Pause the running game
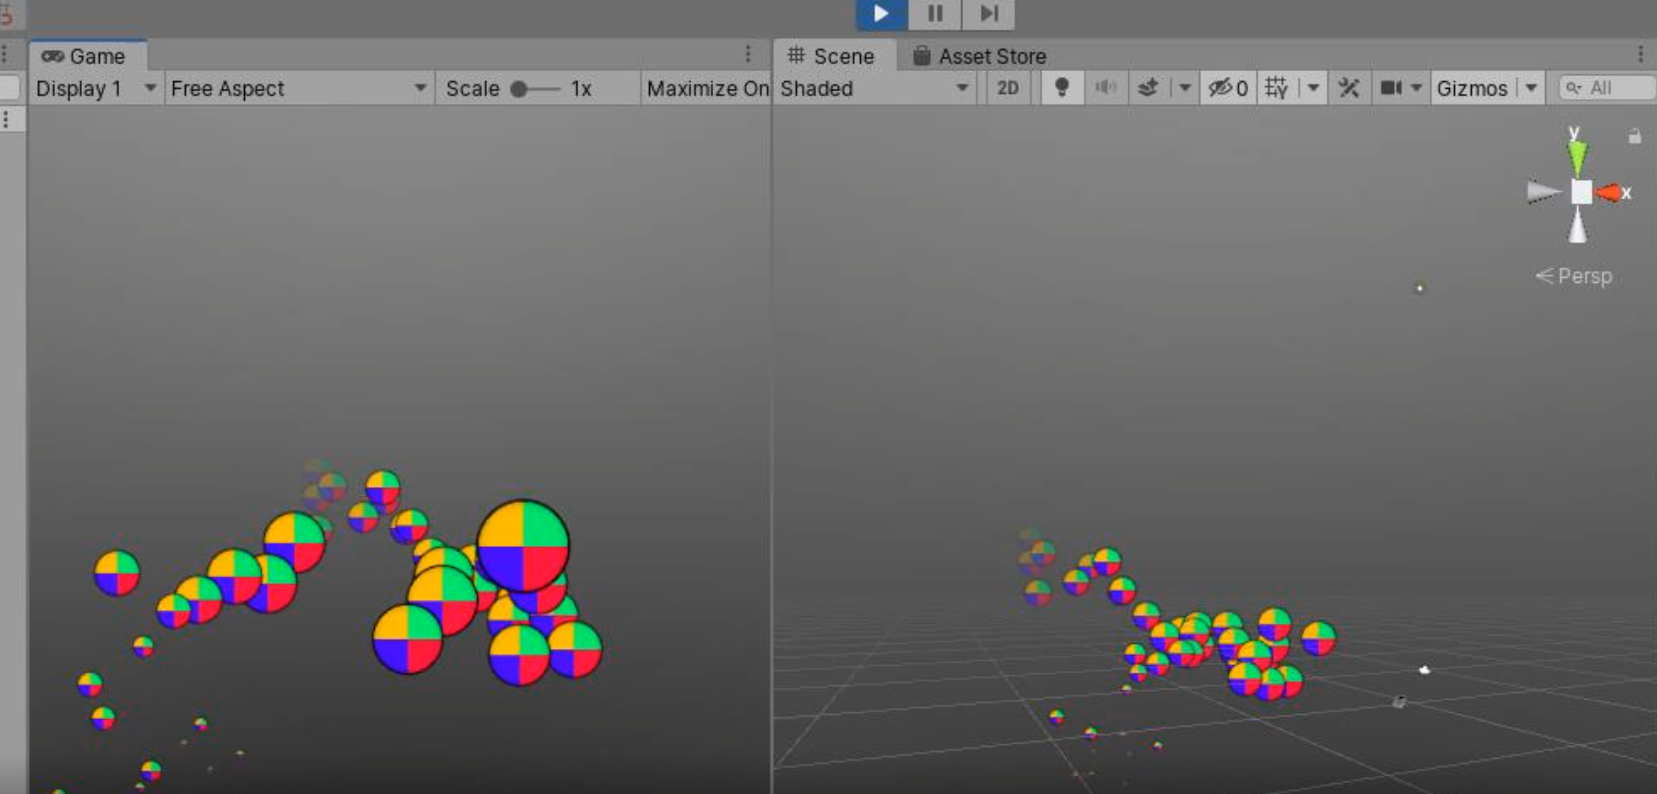This screenshot has width=1657, height=794. click(935, 14)
